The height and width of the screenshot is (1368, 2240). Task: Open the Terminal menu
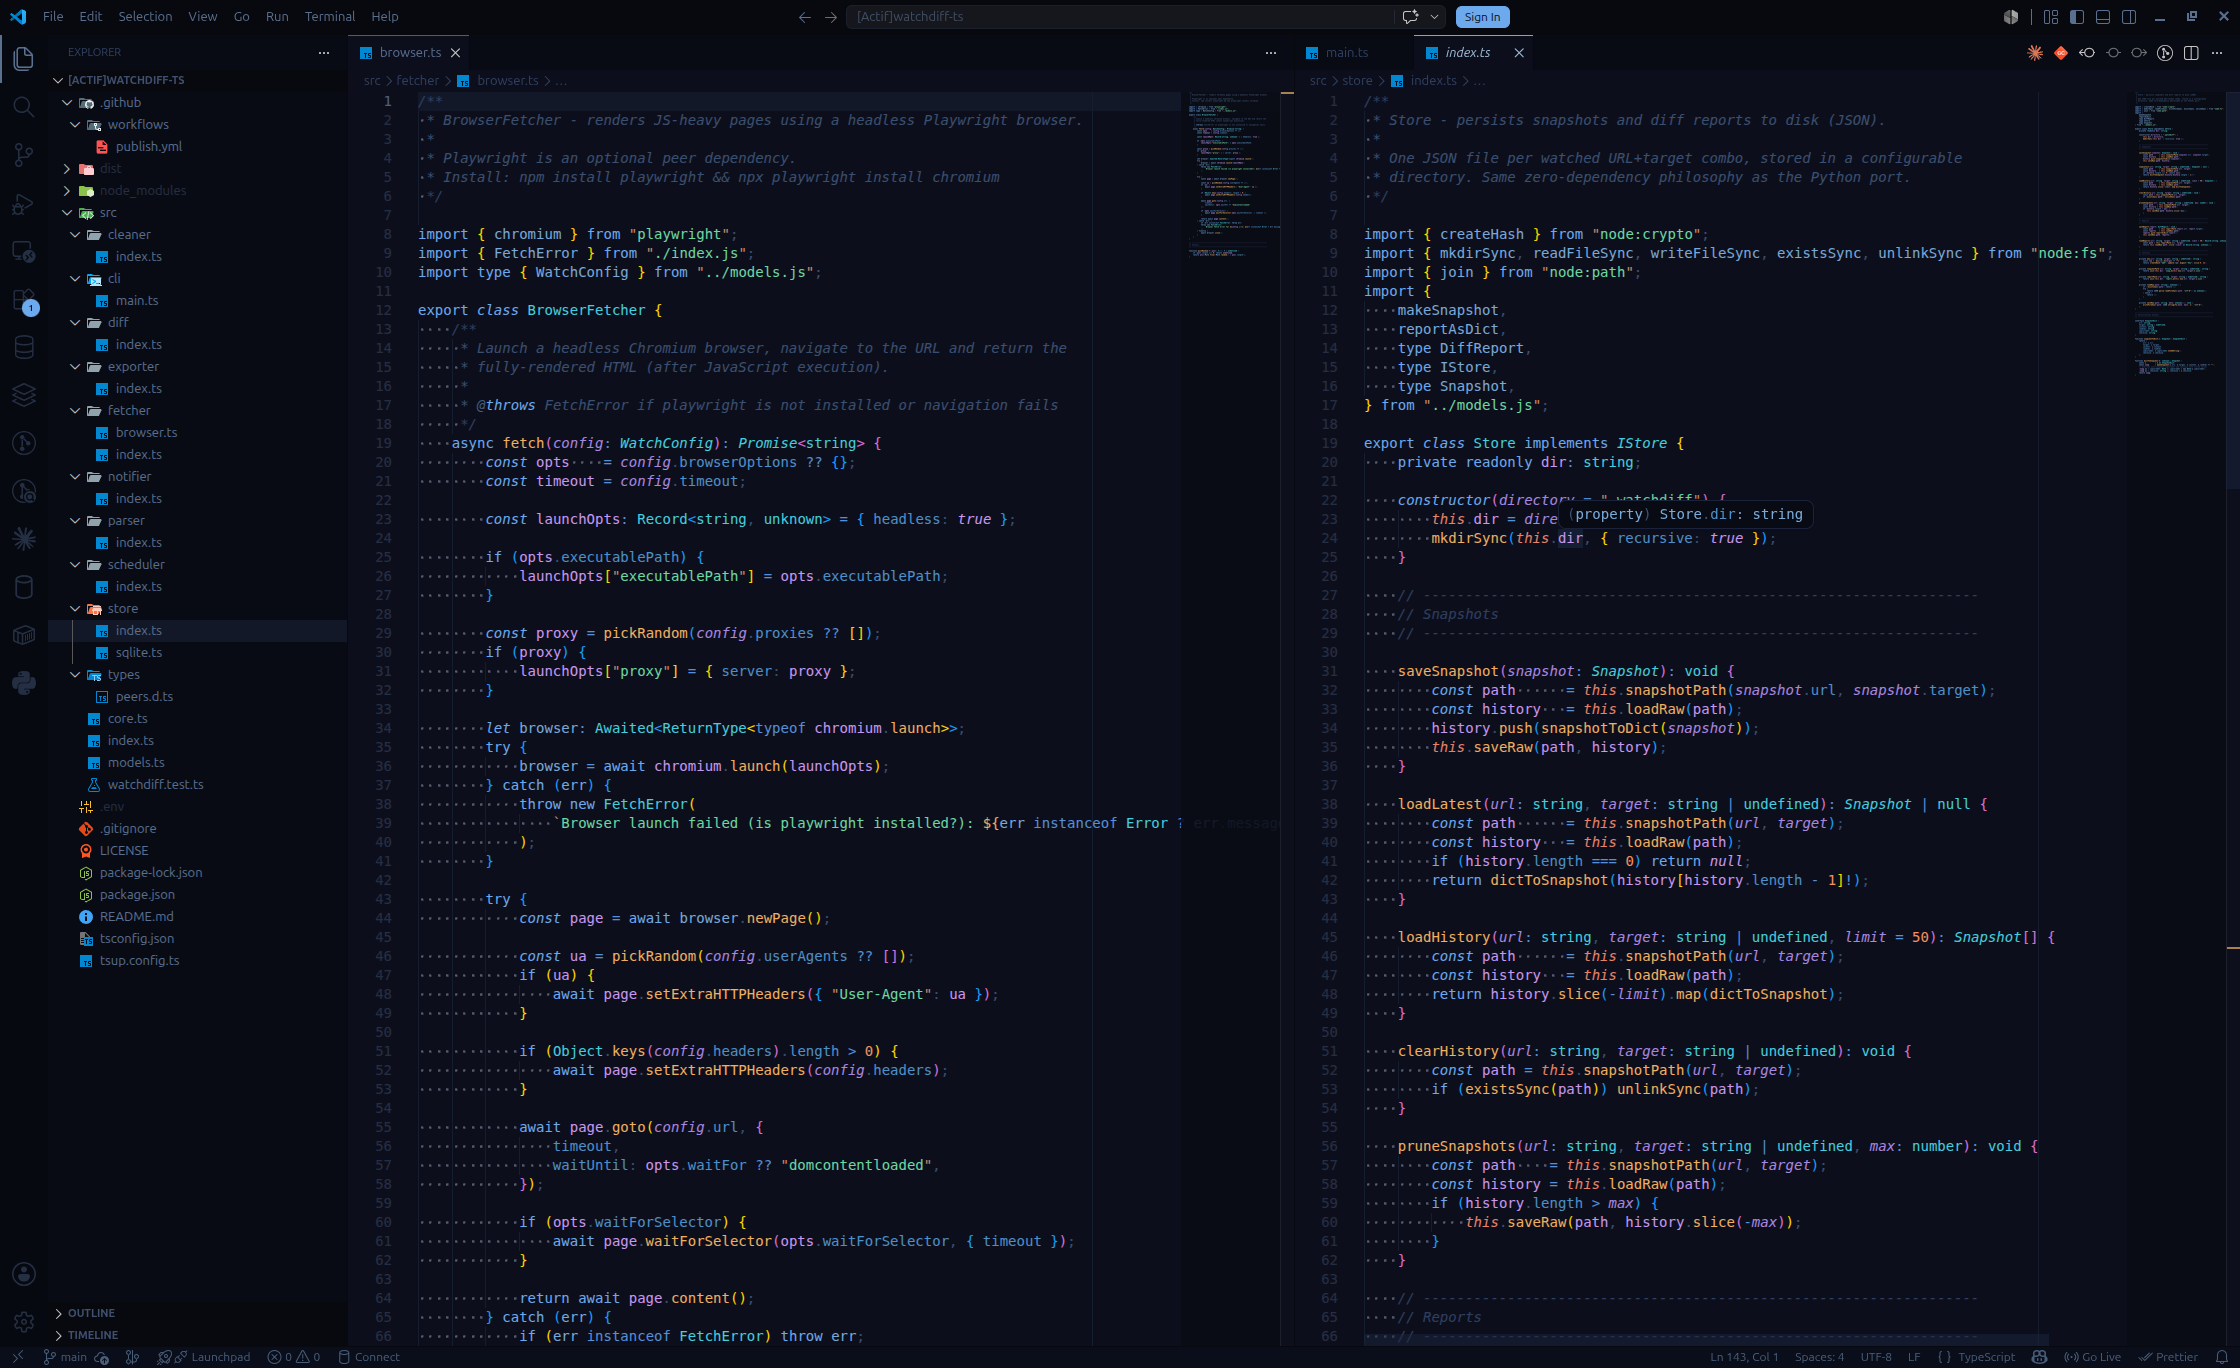pyautogui.click(x=329, y=17)
